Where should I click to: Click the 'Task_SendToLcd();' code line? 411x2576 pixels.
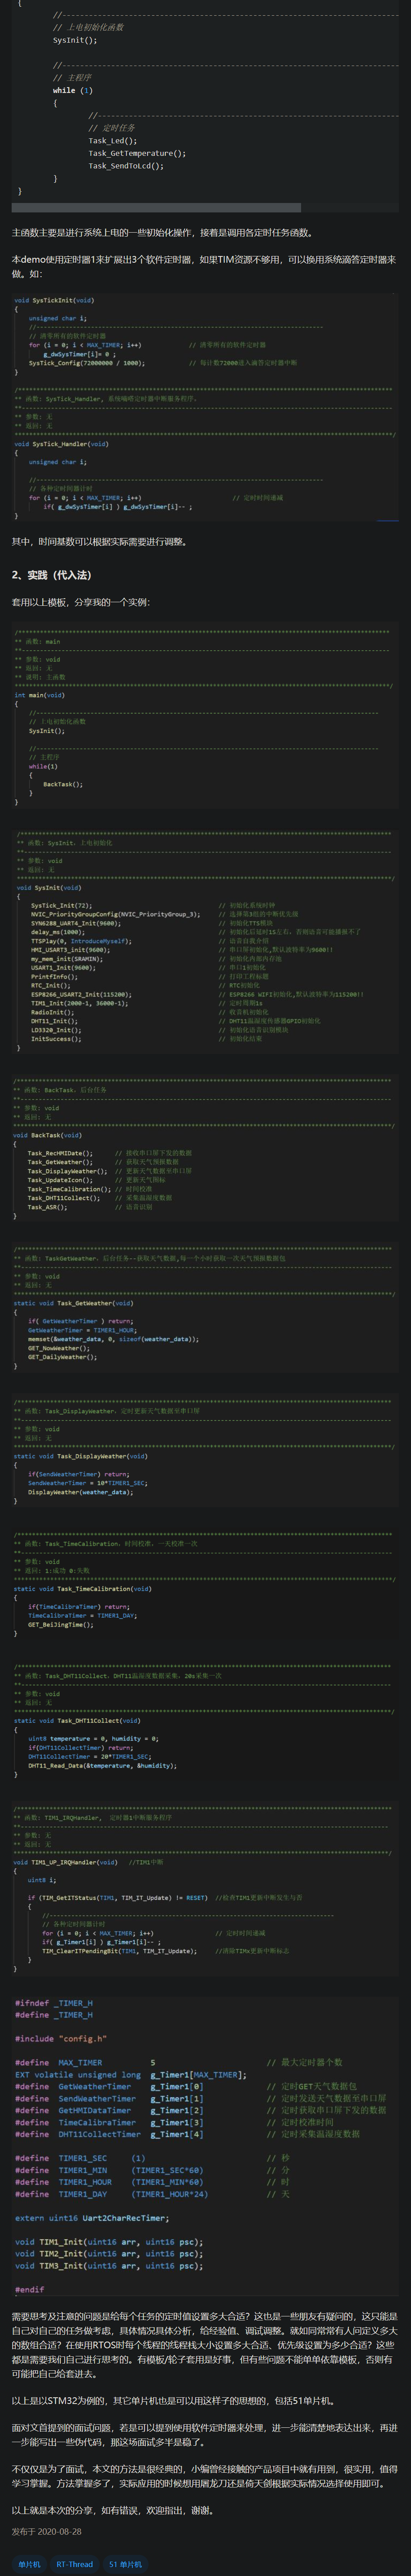[x=126, y=166]
